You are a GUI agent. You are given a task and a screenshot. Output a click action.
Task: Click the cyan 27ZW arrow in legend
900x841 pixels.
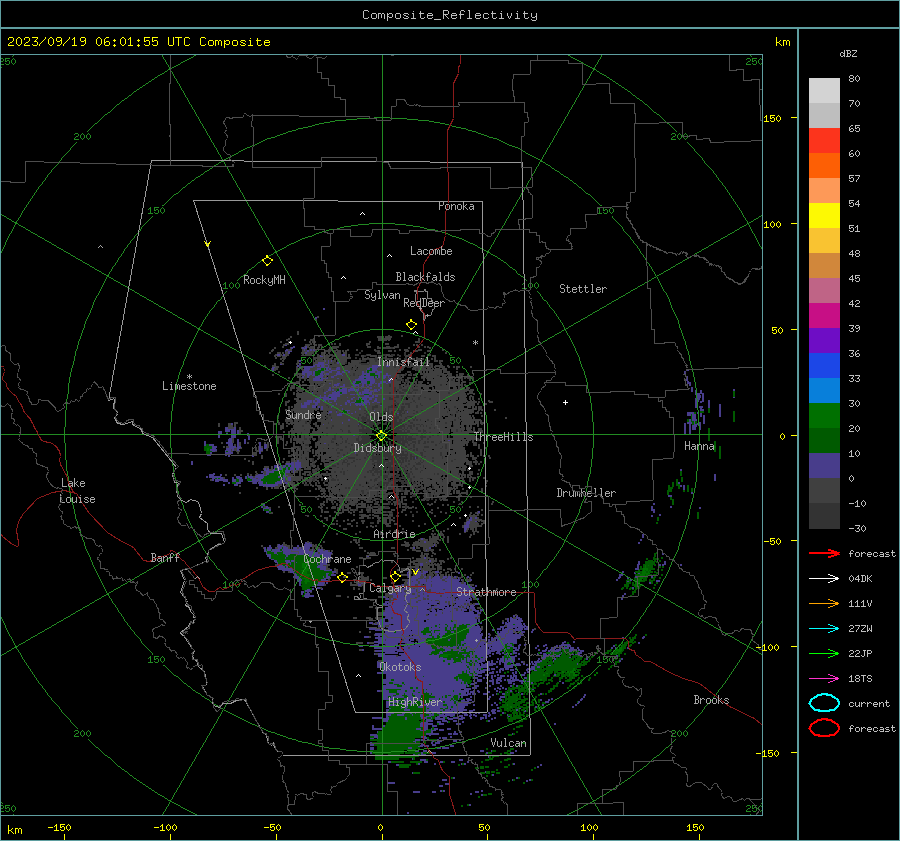pyautogui.click(x=824, y=629)
